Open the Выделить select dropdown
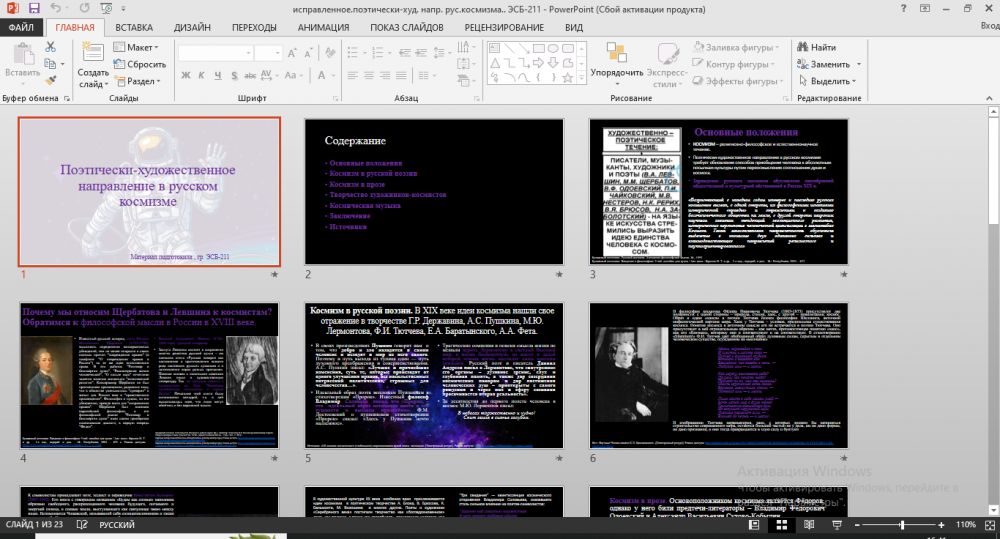The image size is (1000, 539). pyautogui.click(x=829, y=81)
